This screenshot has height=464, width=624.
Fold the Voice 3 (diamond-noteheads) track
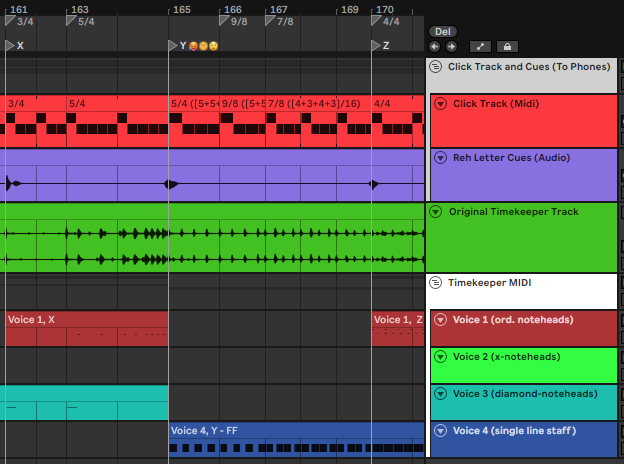click(441, 394)
